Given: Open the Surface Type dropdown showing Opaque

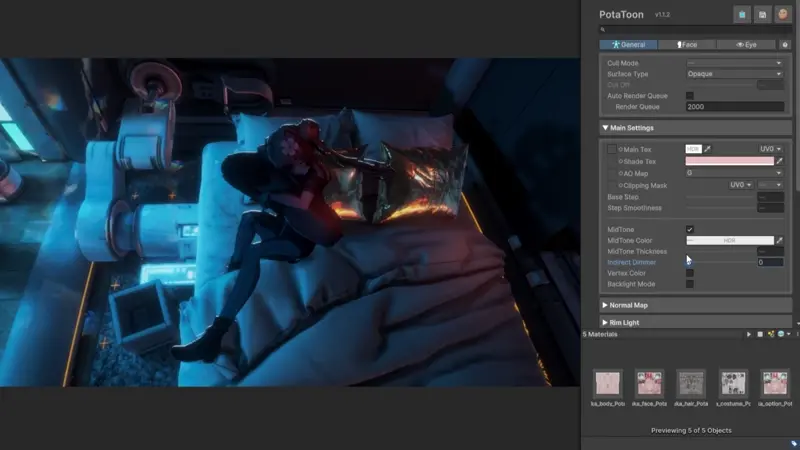Looking at the screenshot, I should click(x=735, y=74).
